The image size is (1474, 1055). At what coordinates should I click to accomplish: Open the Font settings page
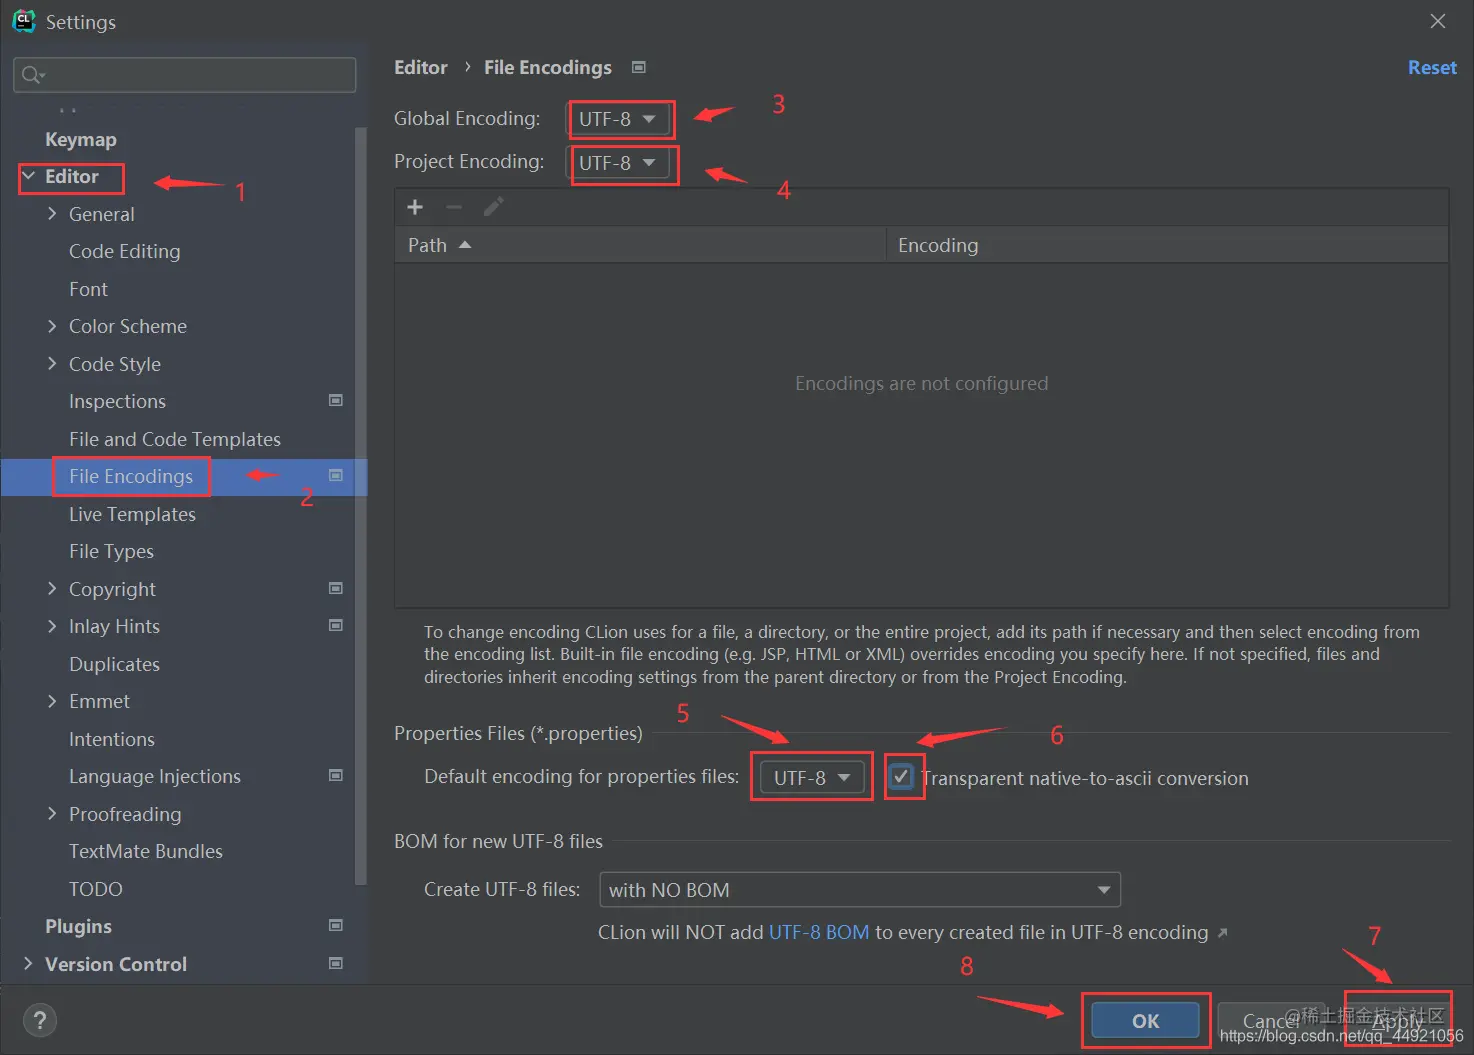pyautogui.click(x=88, y=289)
